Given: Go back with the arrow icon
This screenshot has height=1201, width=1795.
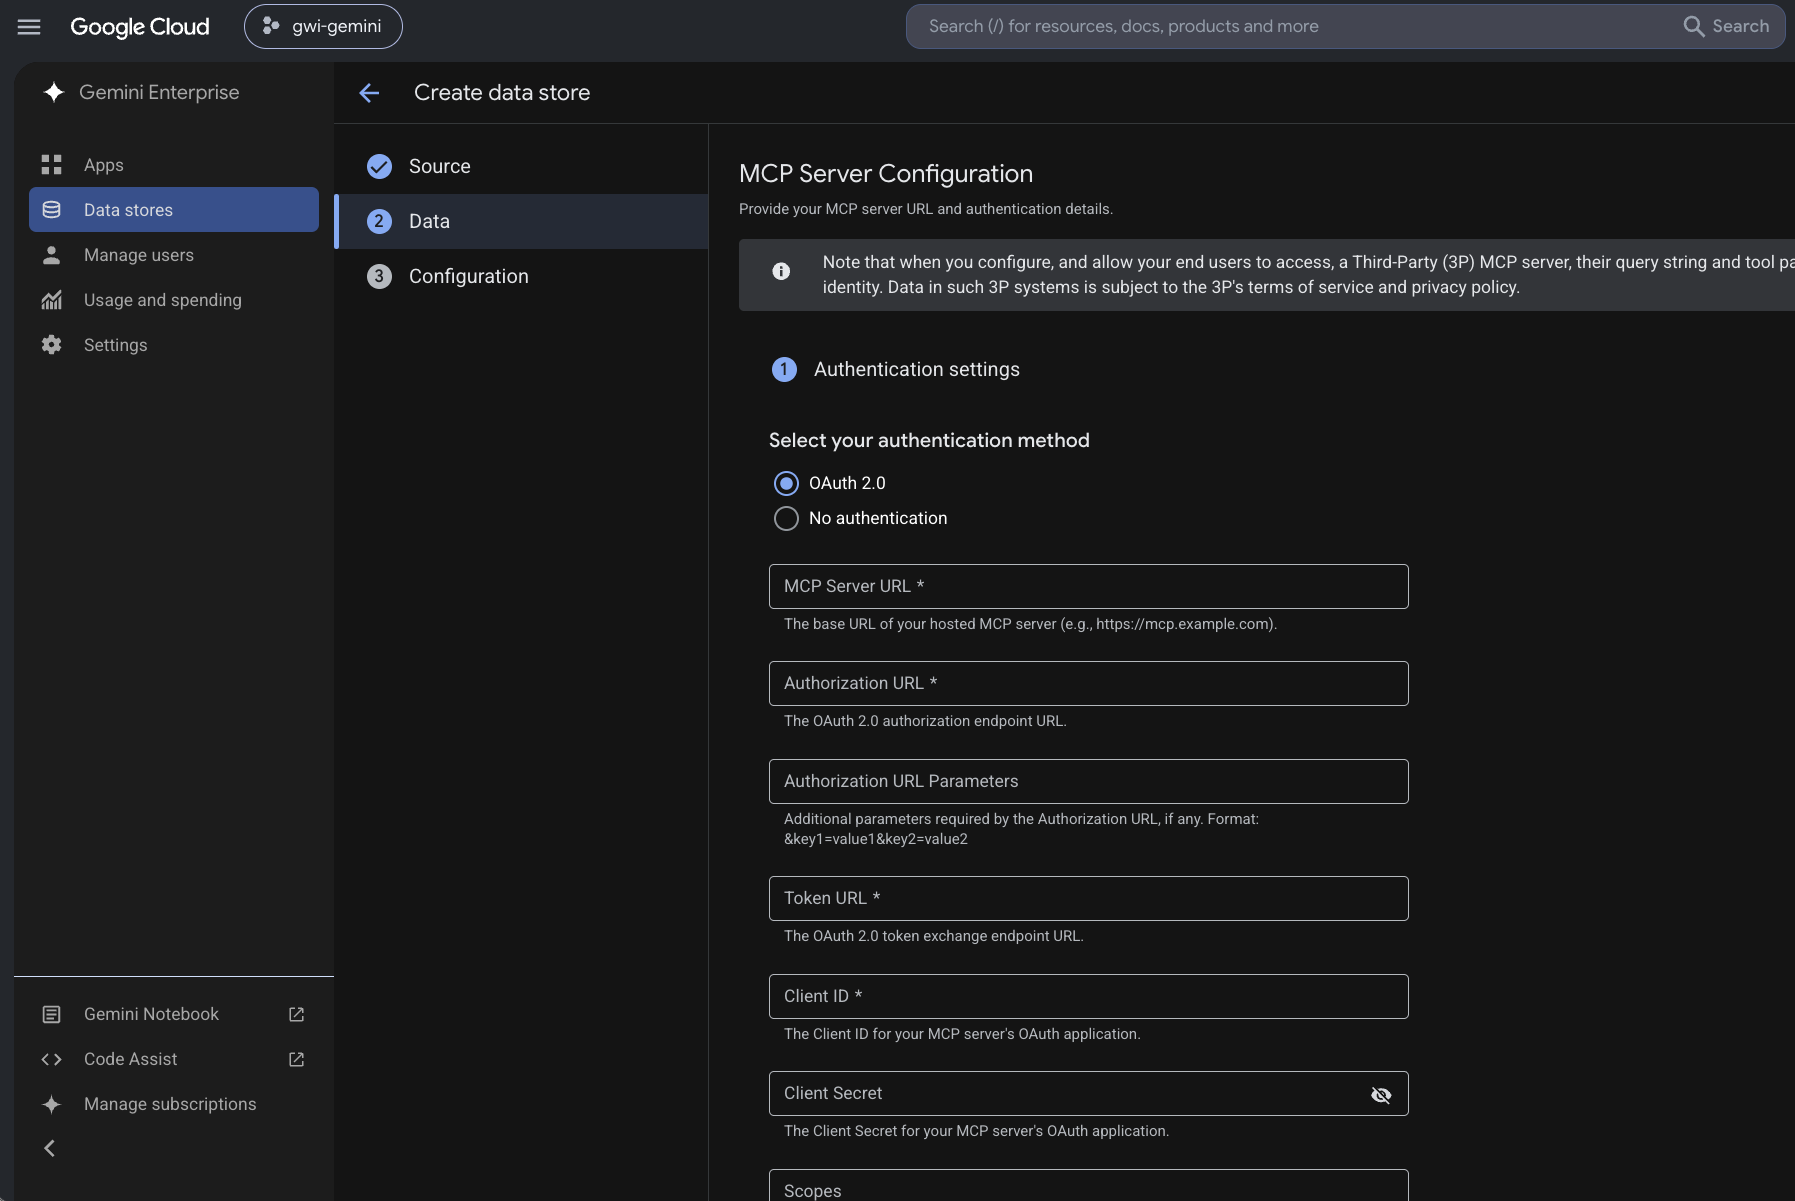Looking at the screenshot, I should (369, 93).
